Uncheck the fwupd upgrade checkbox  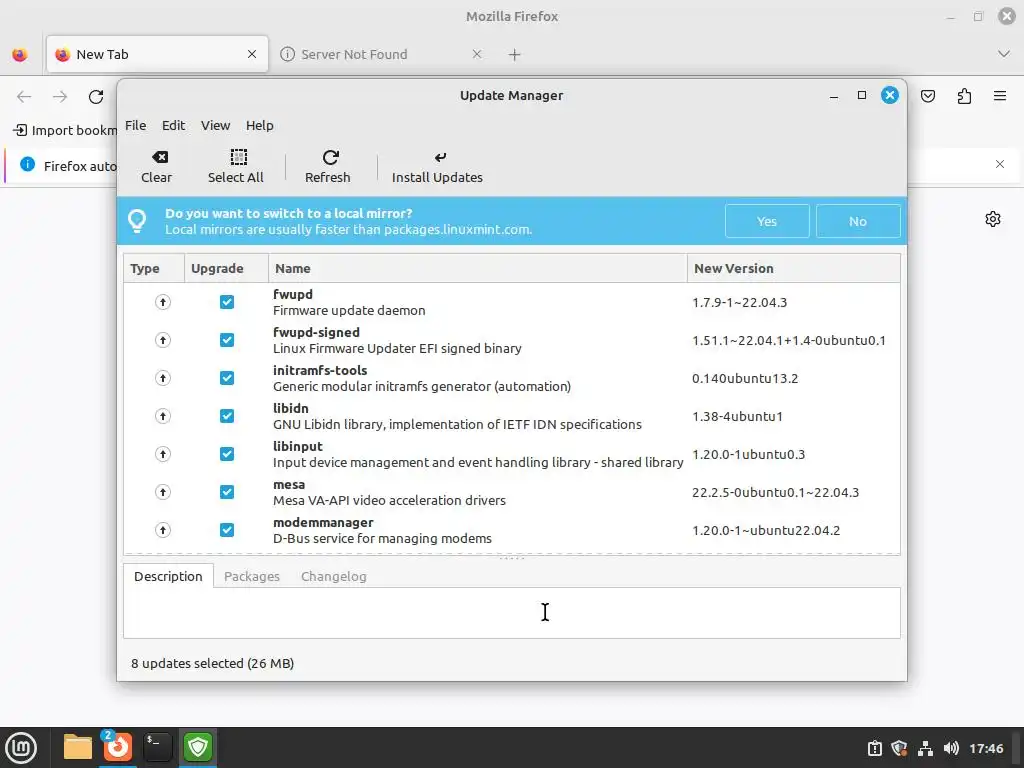227,302
